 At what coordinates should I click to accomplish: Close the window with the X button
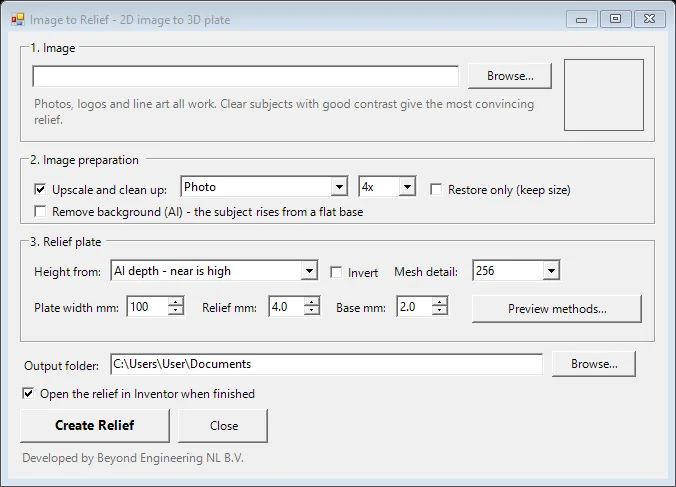649,19
